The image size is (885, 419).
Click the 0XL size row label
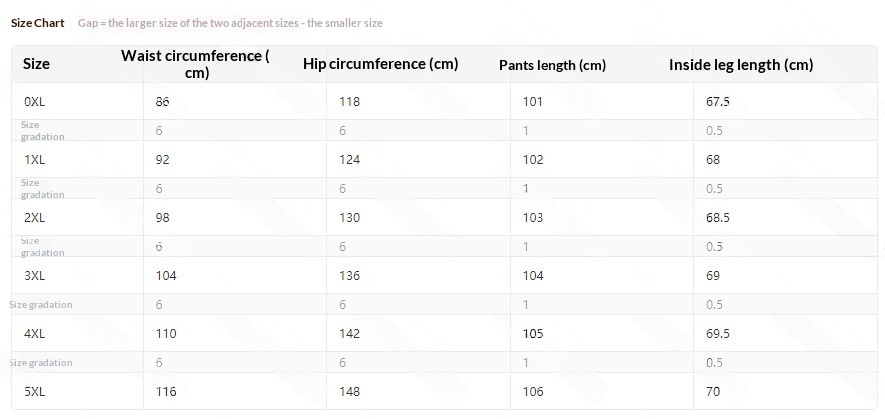click(x=34, y=102)
